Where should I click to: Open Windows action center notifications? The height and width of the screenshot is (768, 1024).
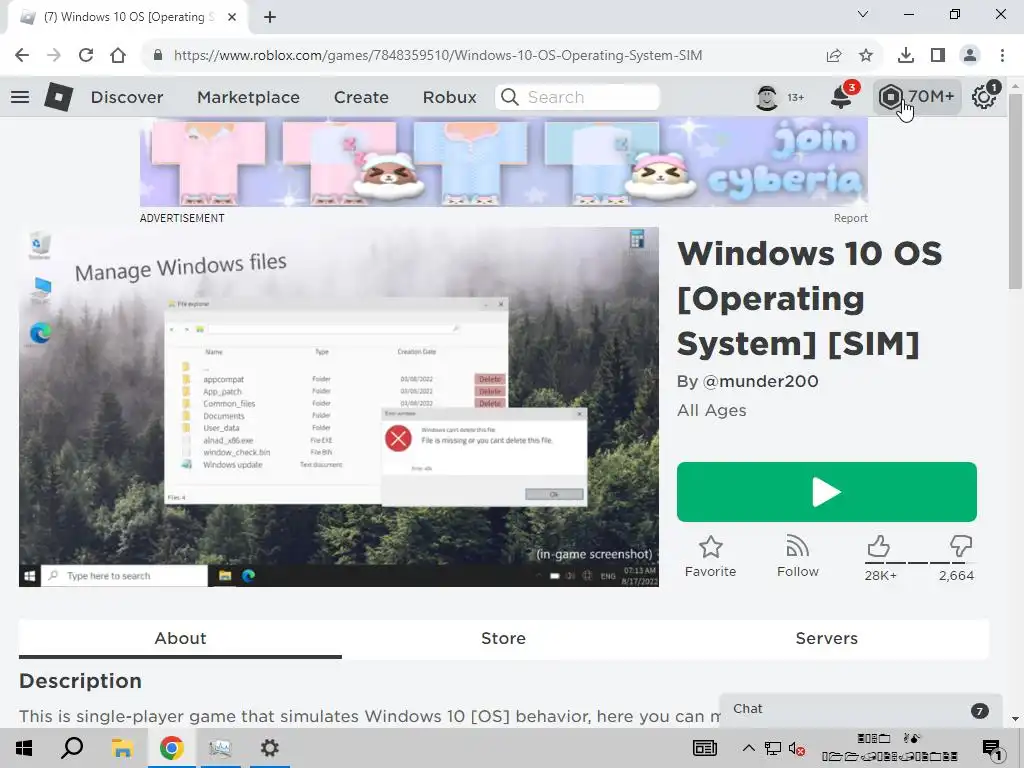992,750
